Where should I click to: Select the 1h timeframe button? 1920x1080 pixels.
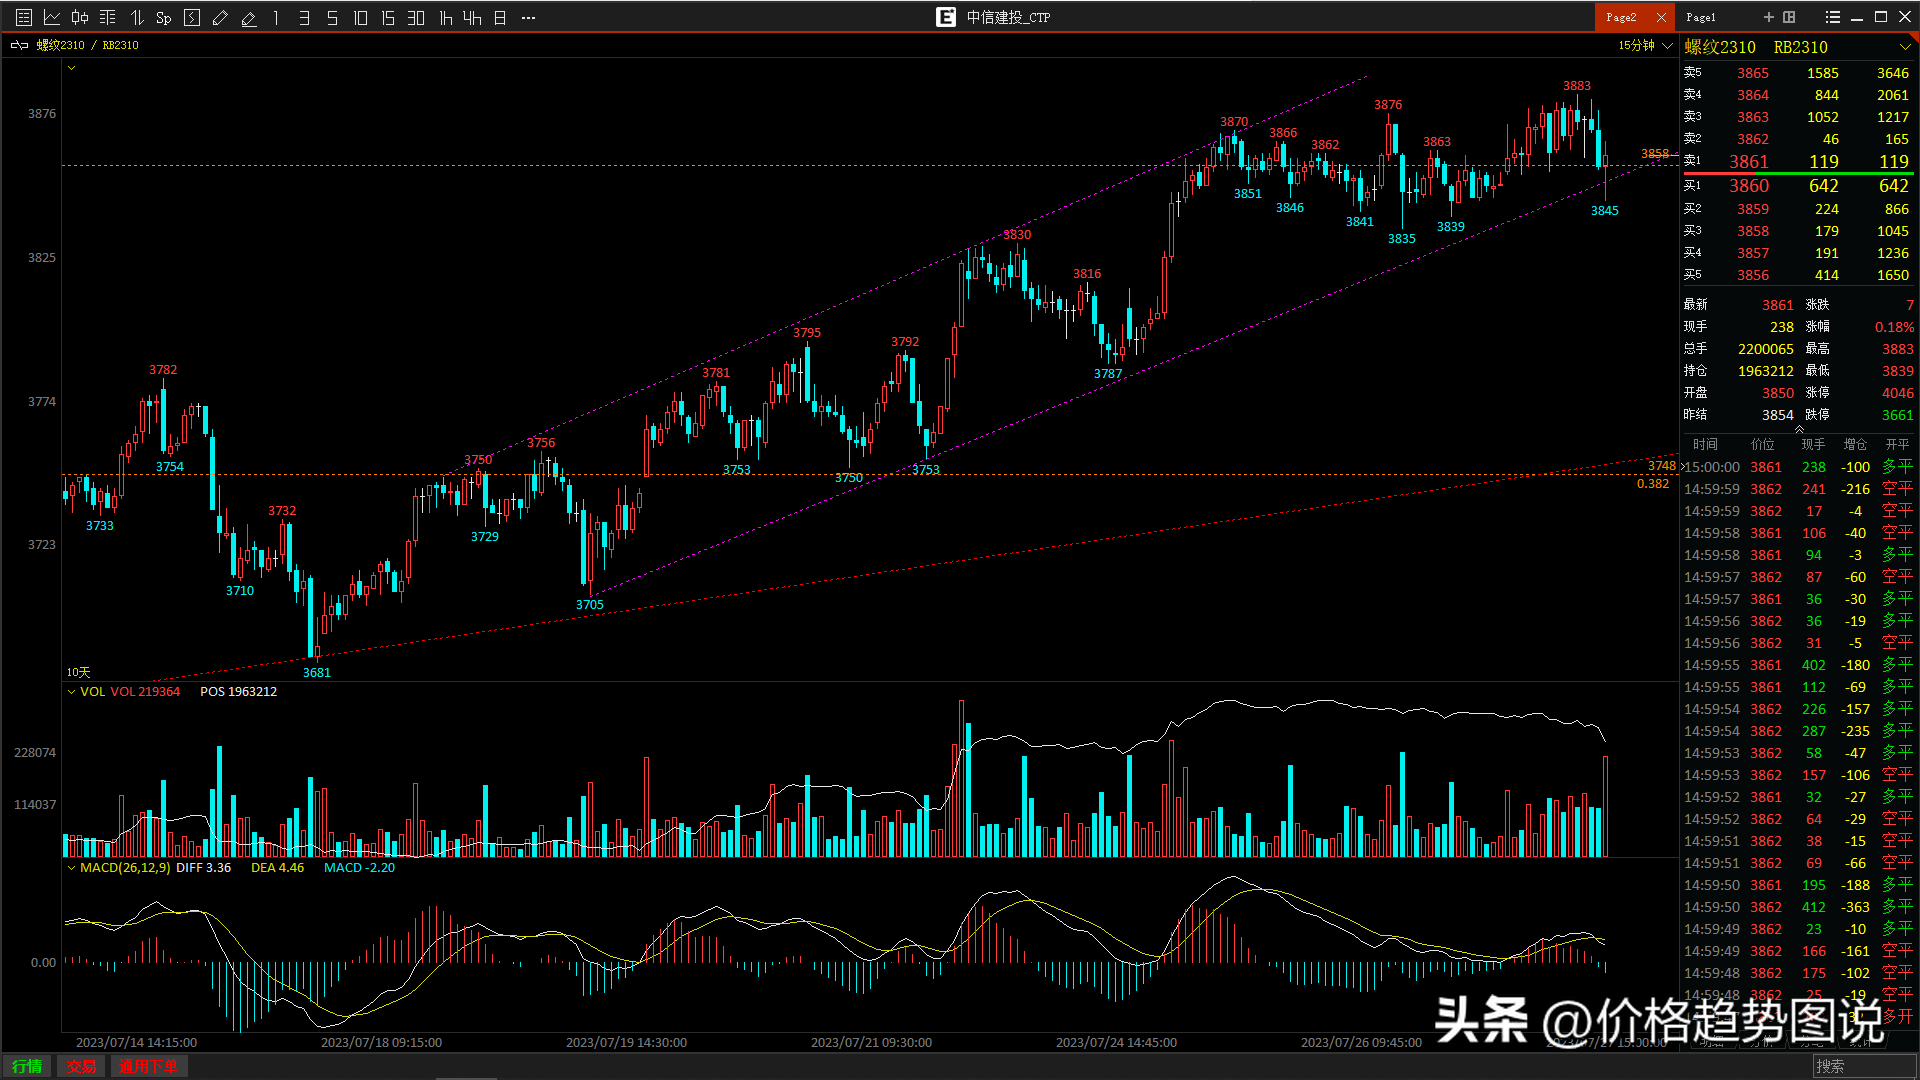pos(445,17)
